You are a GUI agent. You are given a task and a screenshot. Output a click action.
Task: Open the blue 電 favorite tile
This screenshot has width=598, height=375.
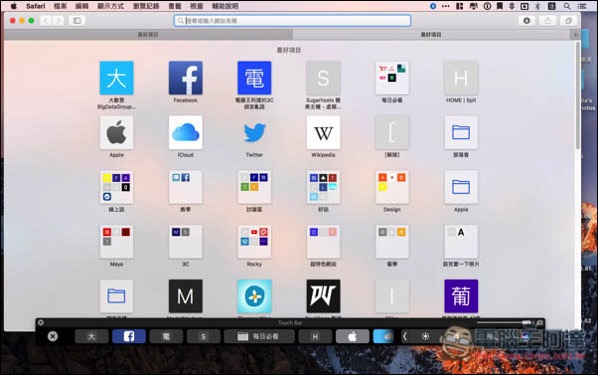pyautogui.click(x=254, y=78)
